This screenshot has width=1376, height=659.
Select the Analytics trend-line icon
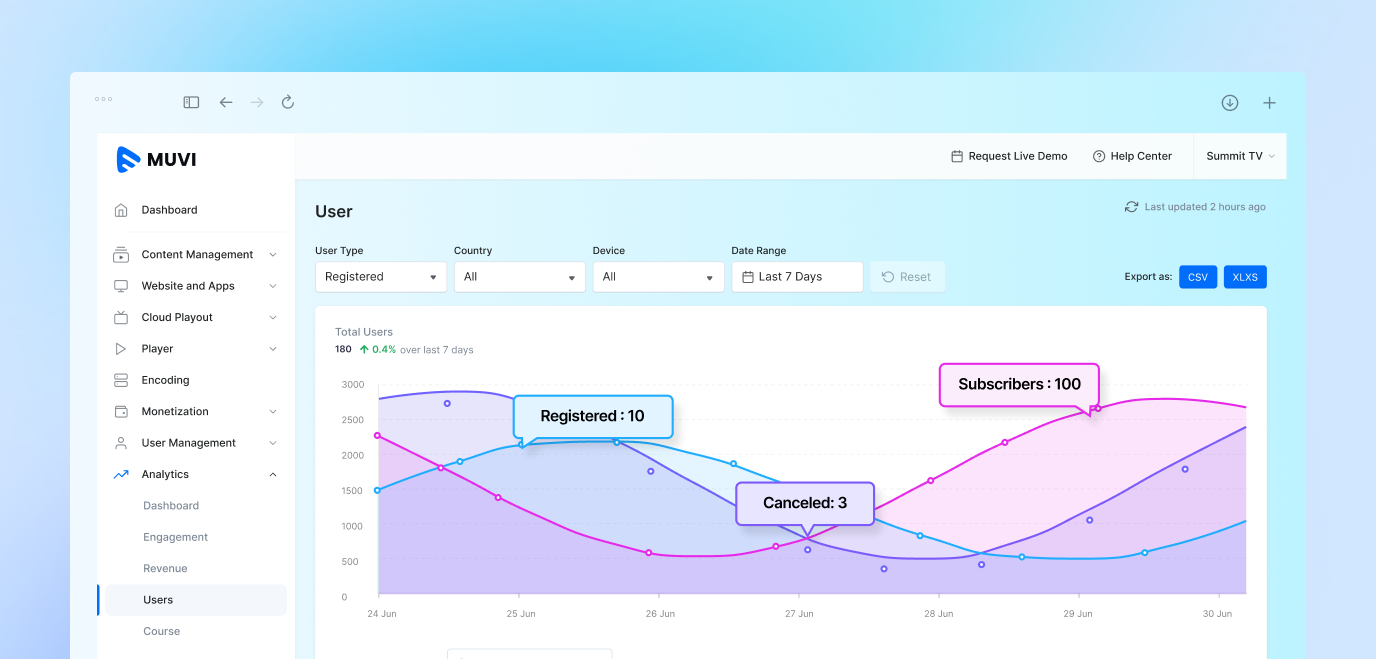(x=121, y=474)
